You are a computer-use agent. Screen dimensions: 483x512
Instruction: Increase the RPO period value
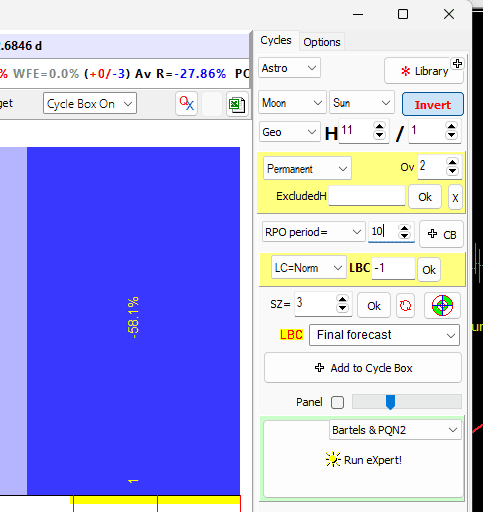pyautogui.click(x=404, y=228)
